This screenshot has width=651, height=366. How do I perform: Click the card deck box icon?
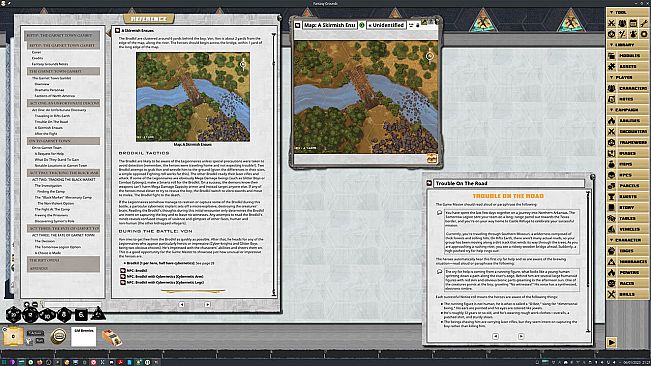(x=111, y=337)
